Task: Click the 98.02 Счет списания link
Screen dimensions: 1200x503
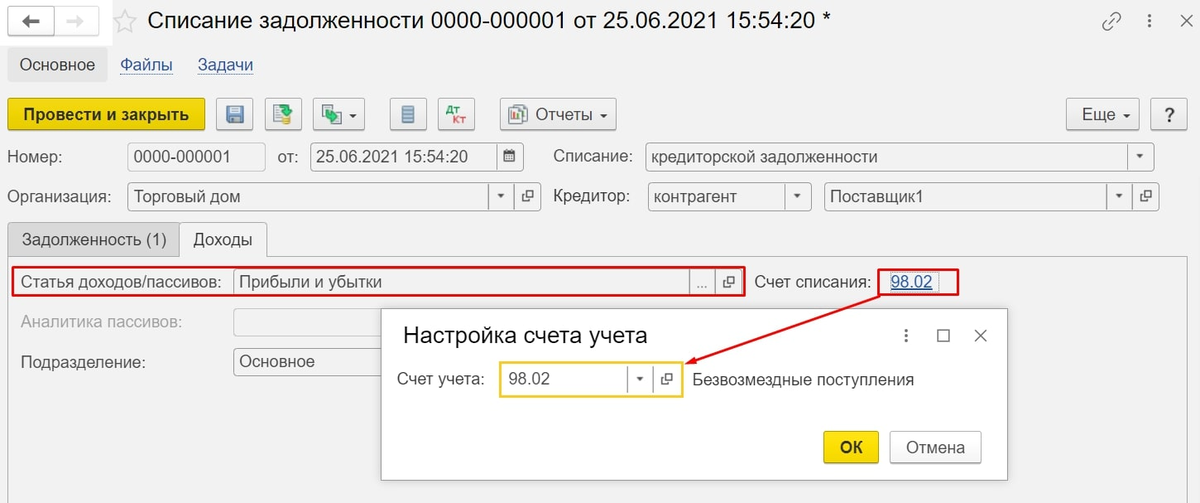Action: pos(911,282)
